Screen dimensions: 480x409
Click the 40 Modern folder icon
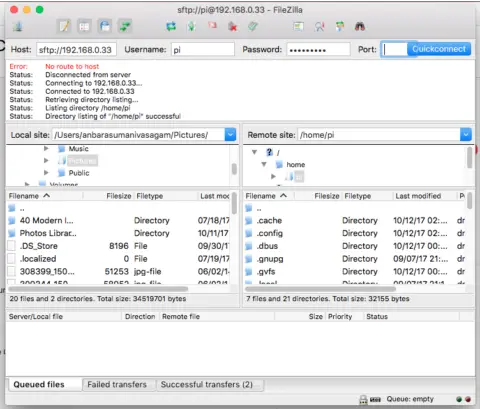point(12,221)
